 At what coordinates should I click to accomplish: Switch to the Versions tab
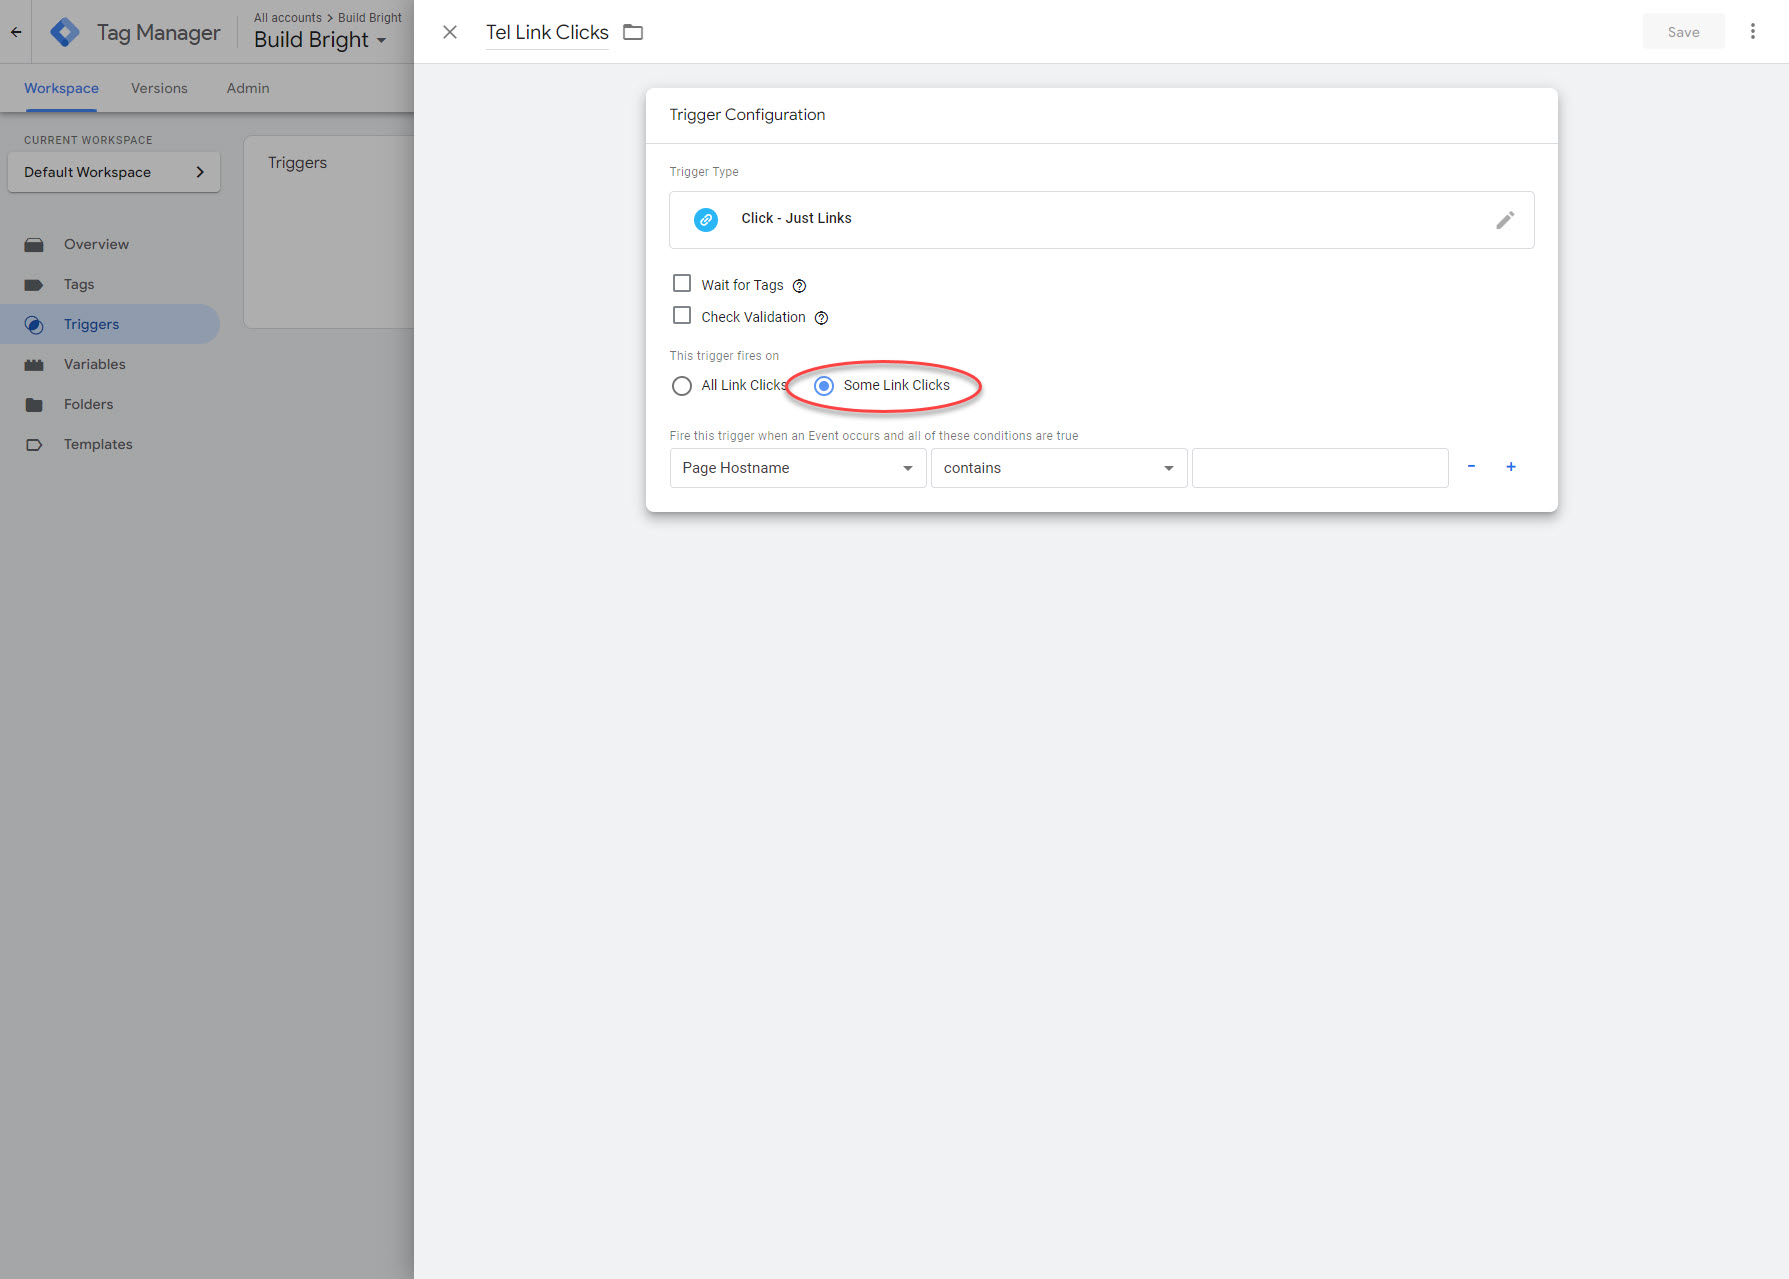point(159,88)
